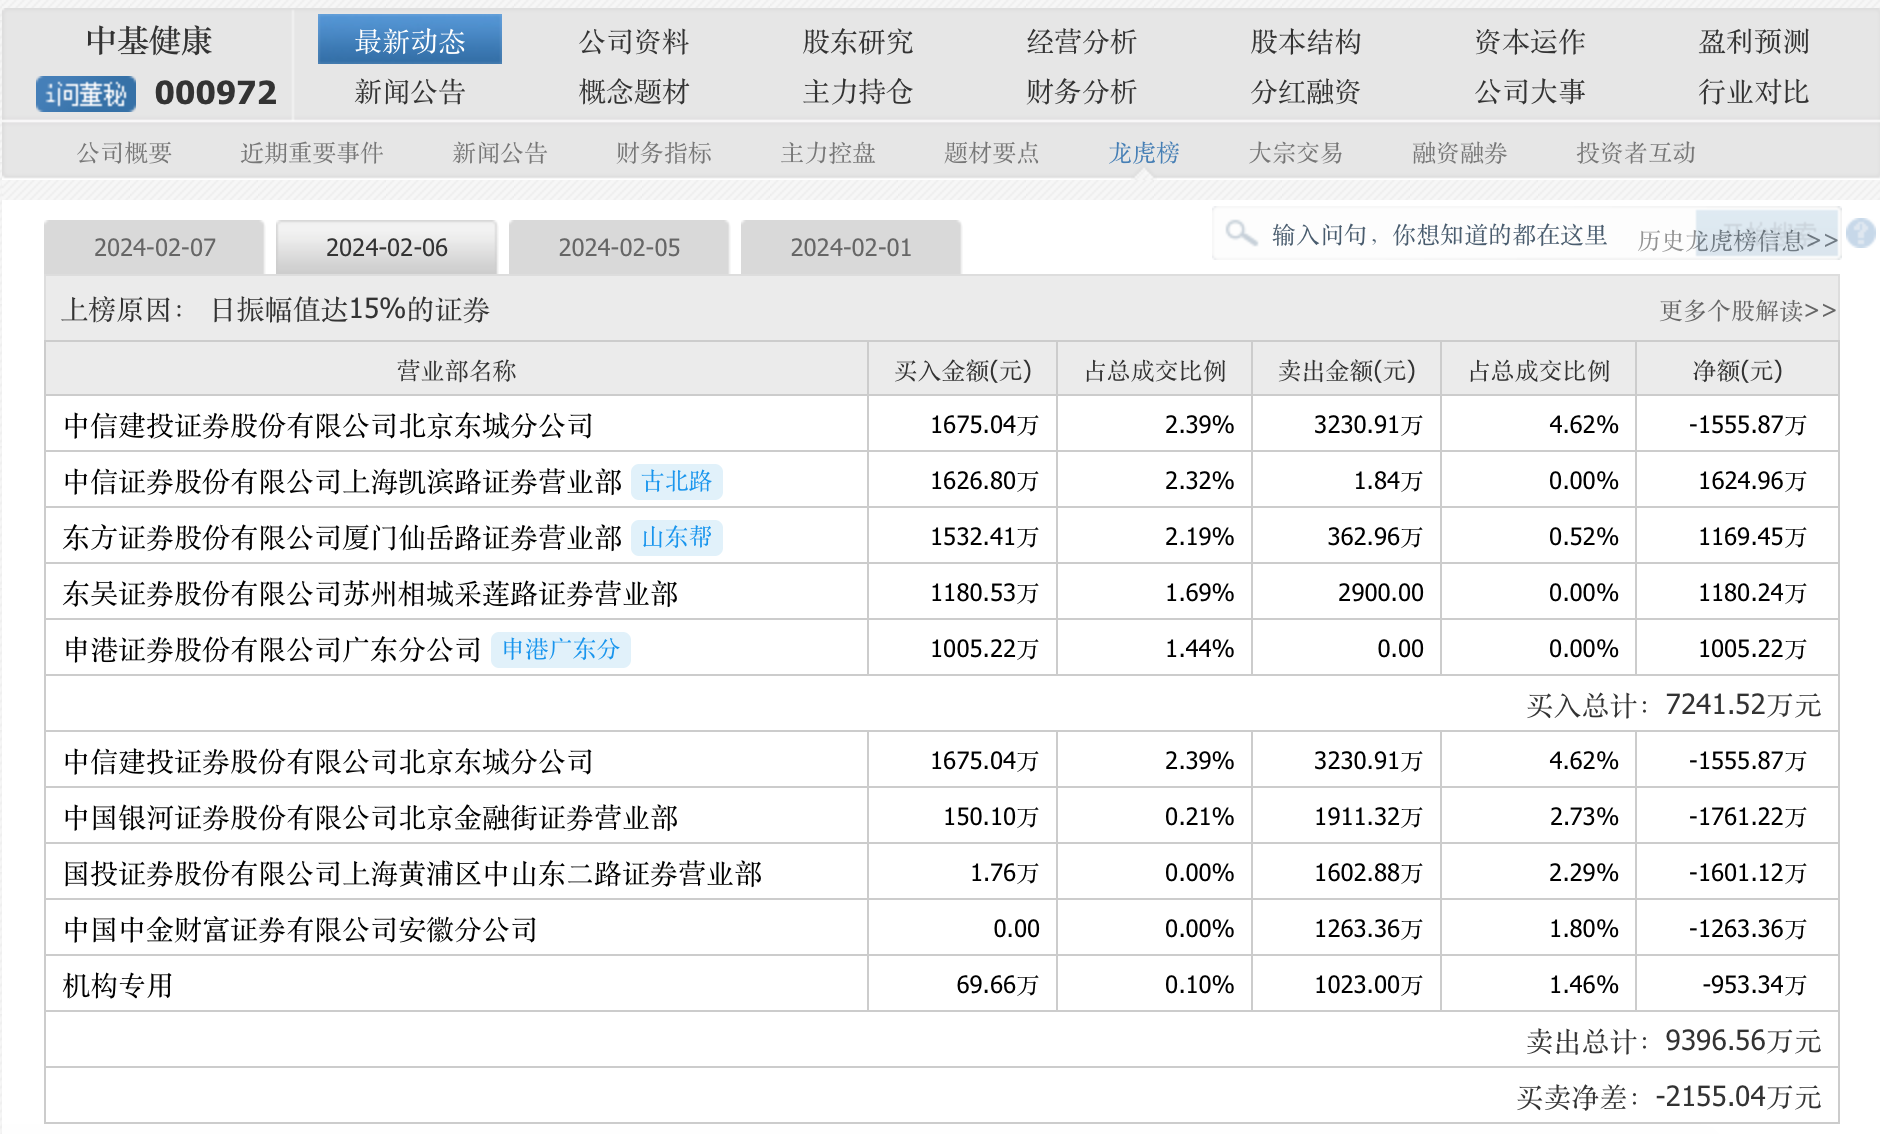Switch to the 2024-02-07 date tab
Viewport: 1880px width, 1134px height.
[155, 248]
